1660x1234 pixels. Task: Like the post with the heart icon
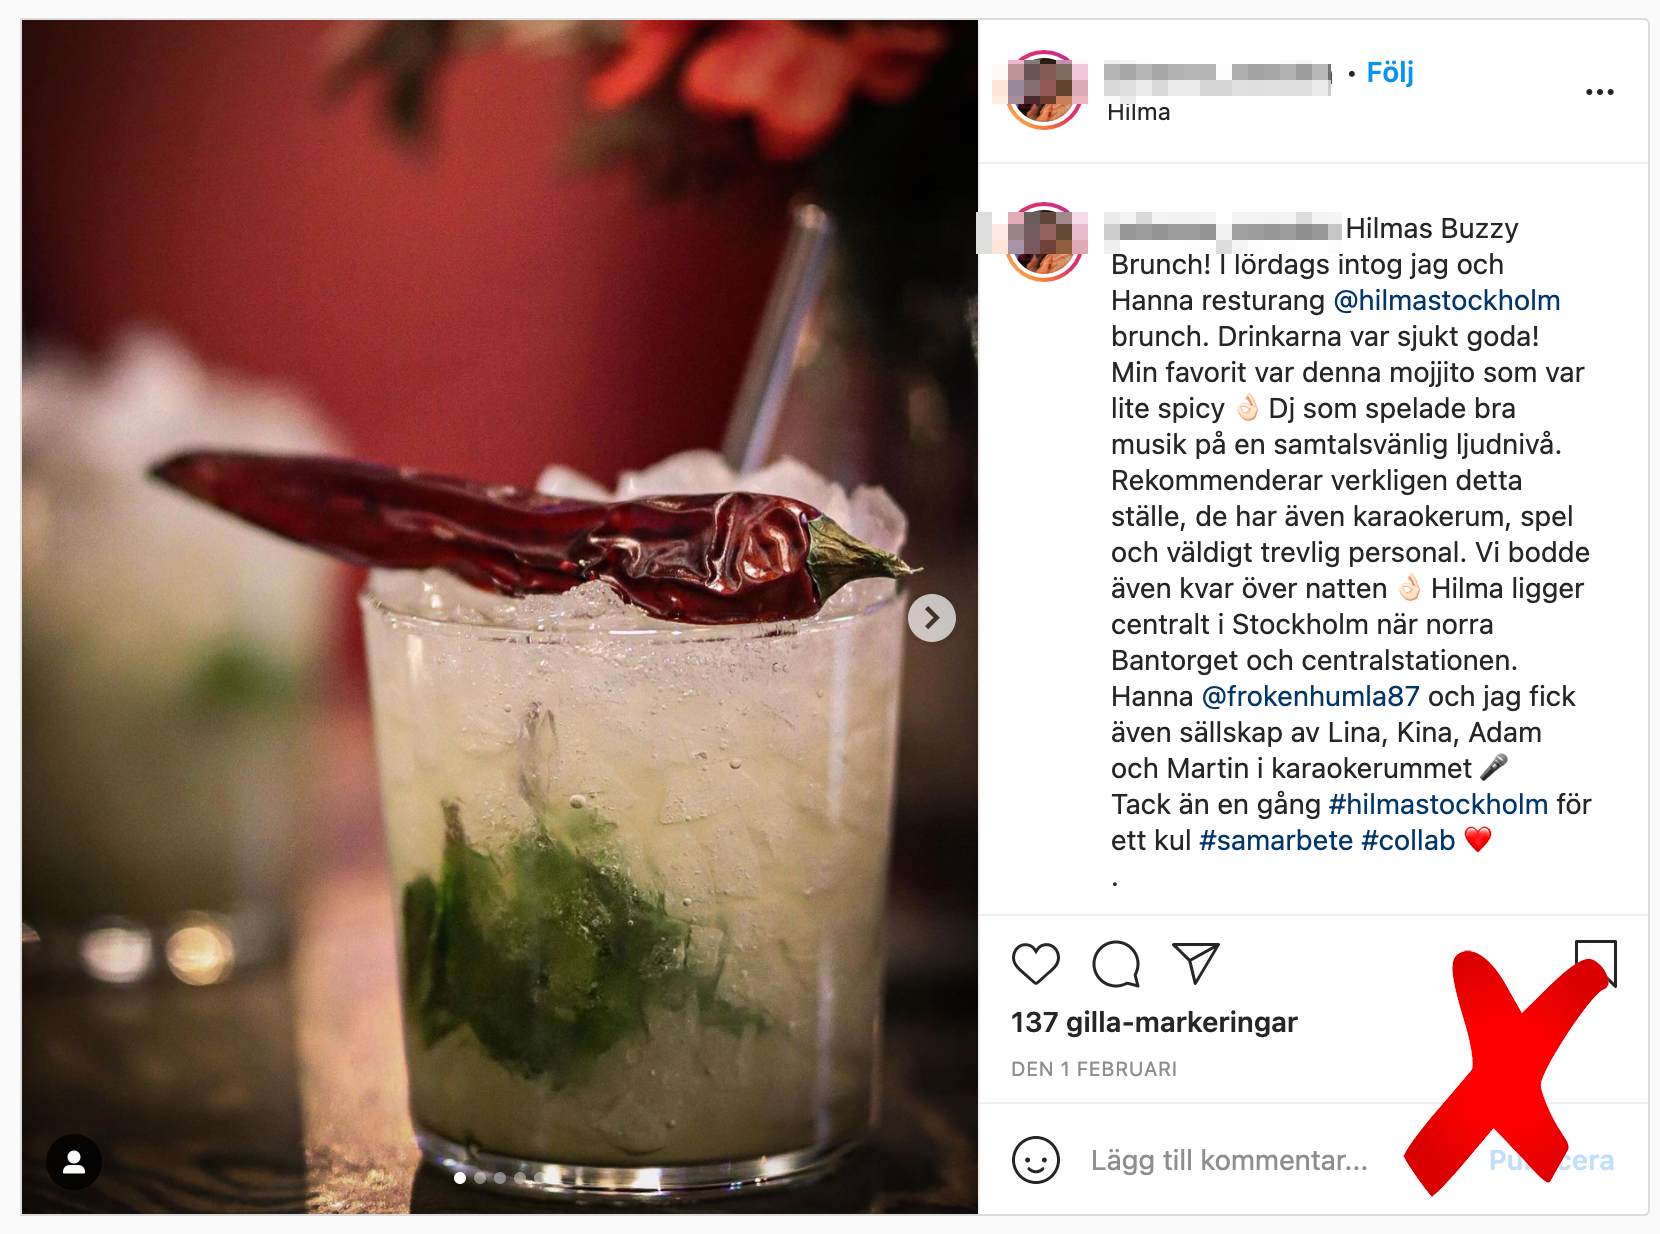tap(1035, 964)
